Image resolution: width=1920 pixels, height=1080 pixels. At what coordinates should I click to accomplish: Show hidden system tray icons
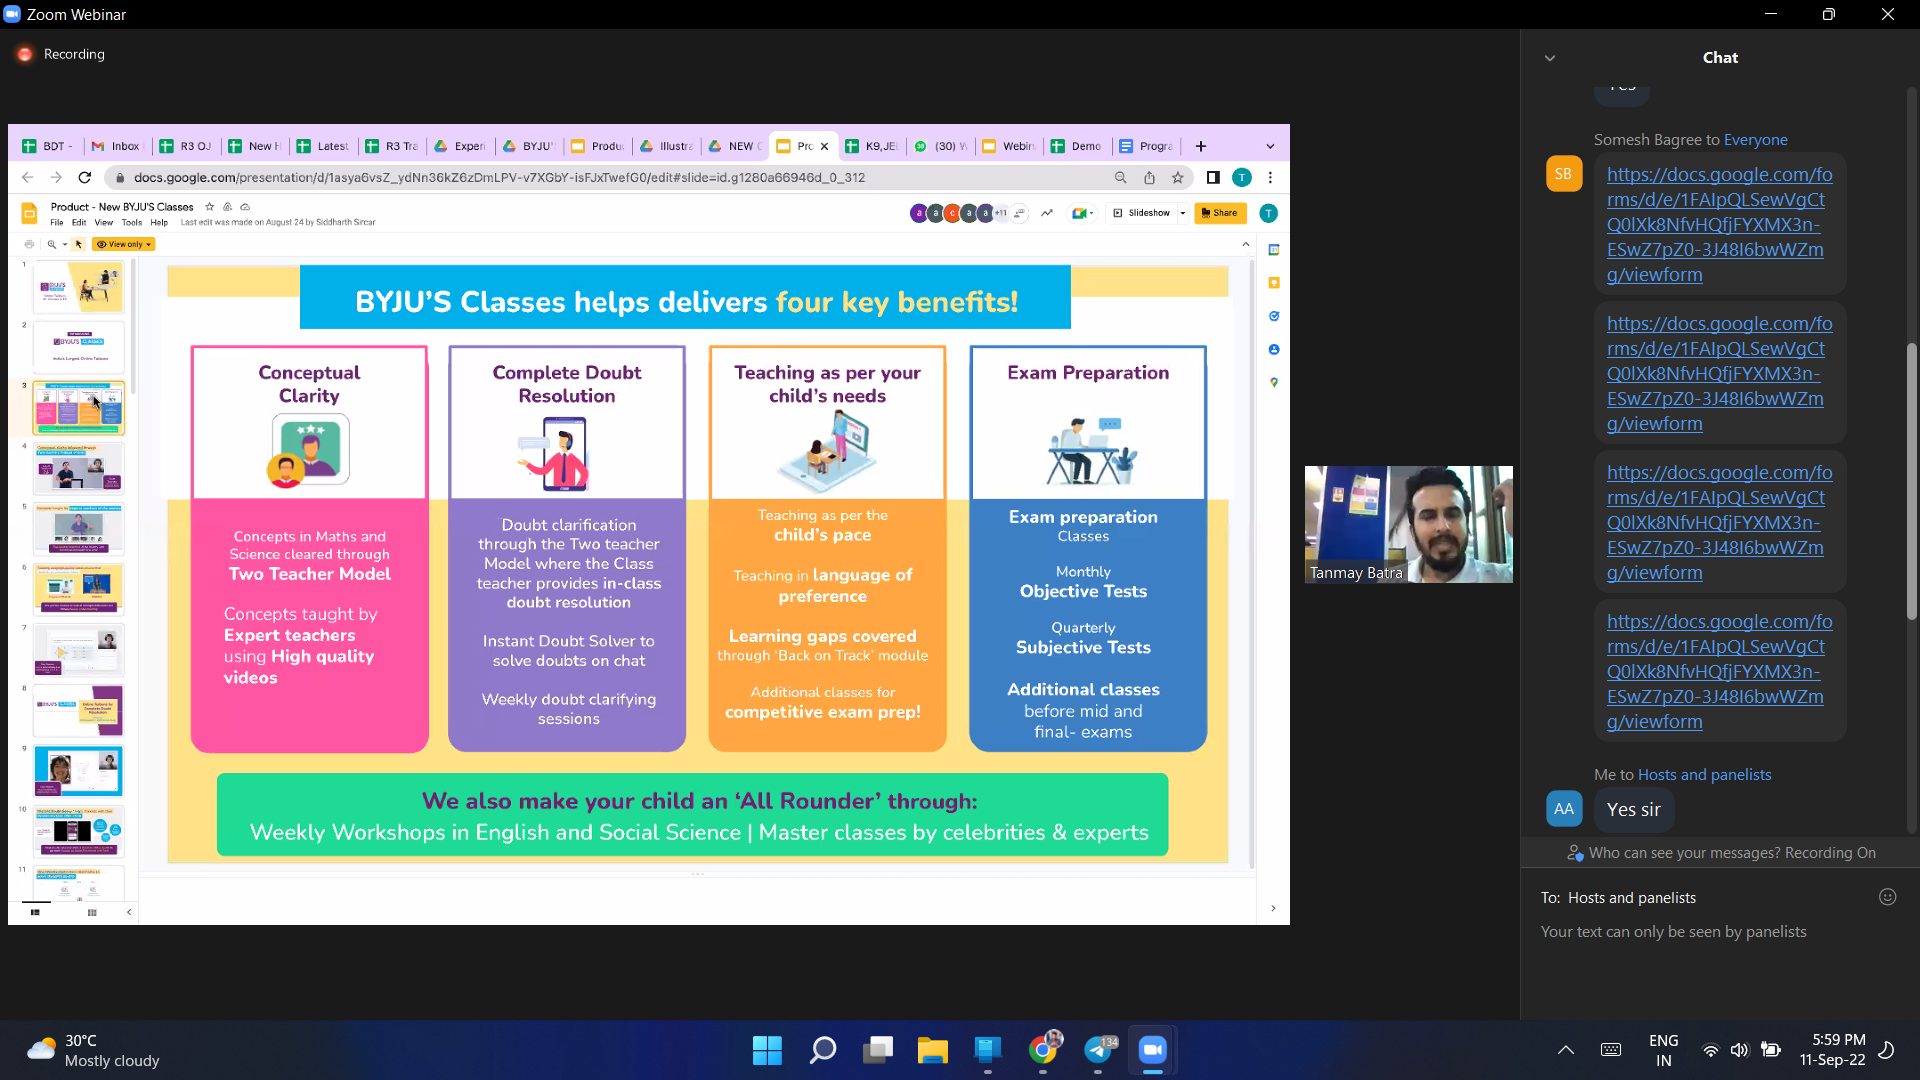(x=1566, y=1050)
